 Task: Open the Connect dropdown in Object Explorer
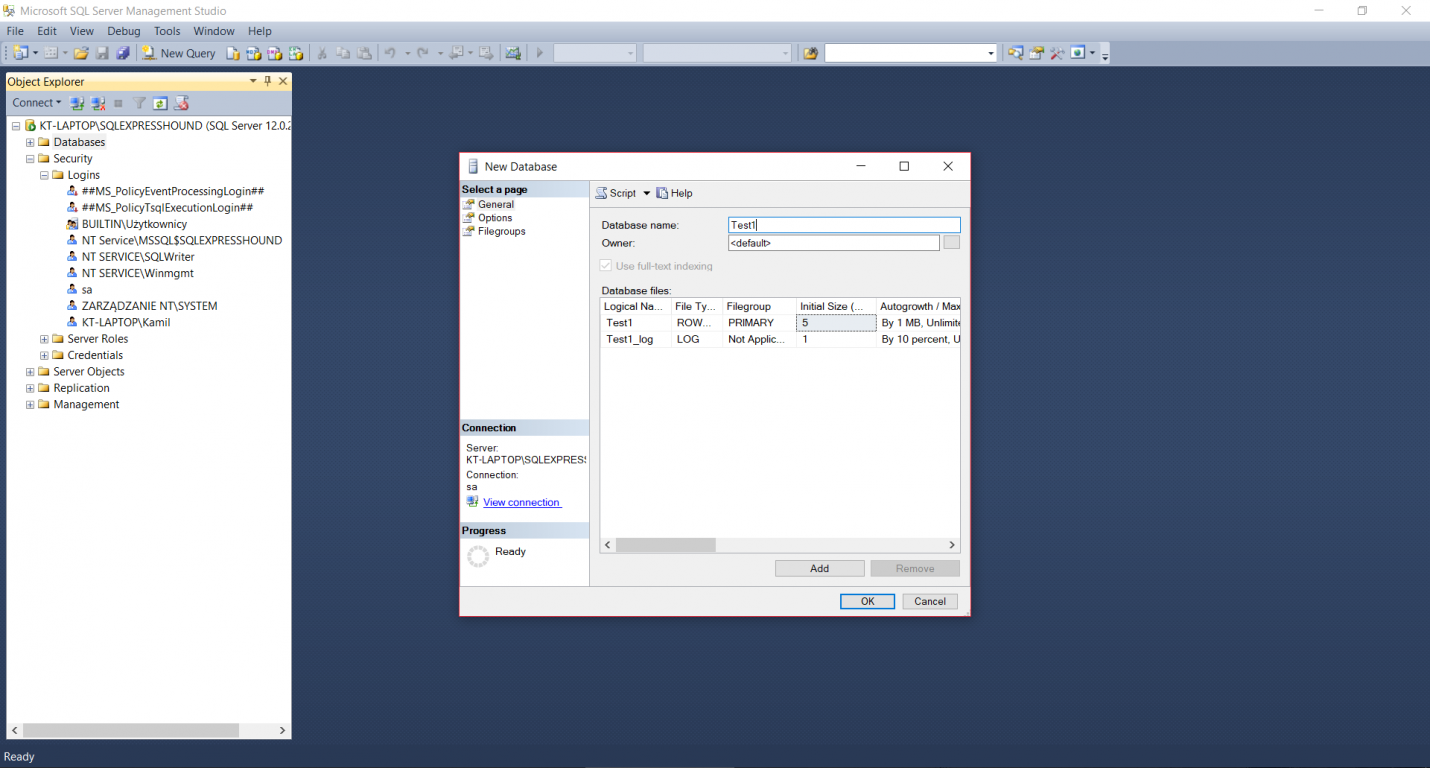[x=37, y=103]
